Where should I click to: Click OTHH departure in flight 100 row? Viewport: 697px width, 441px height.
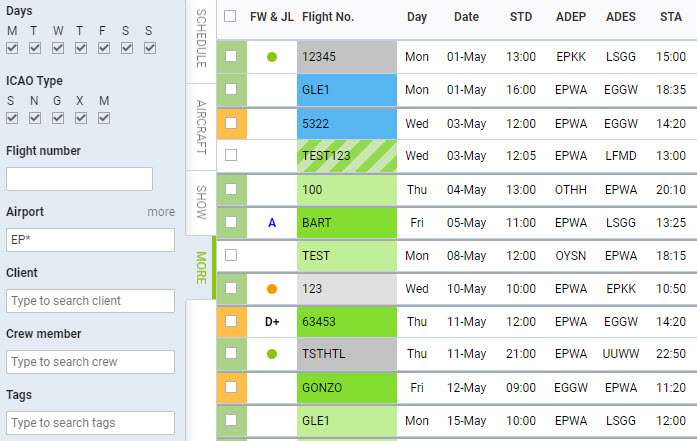571,190
